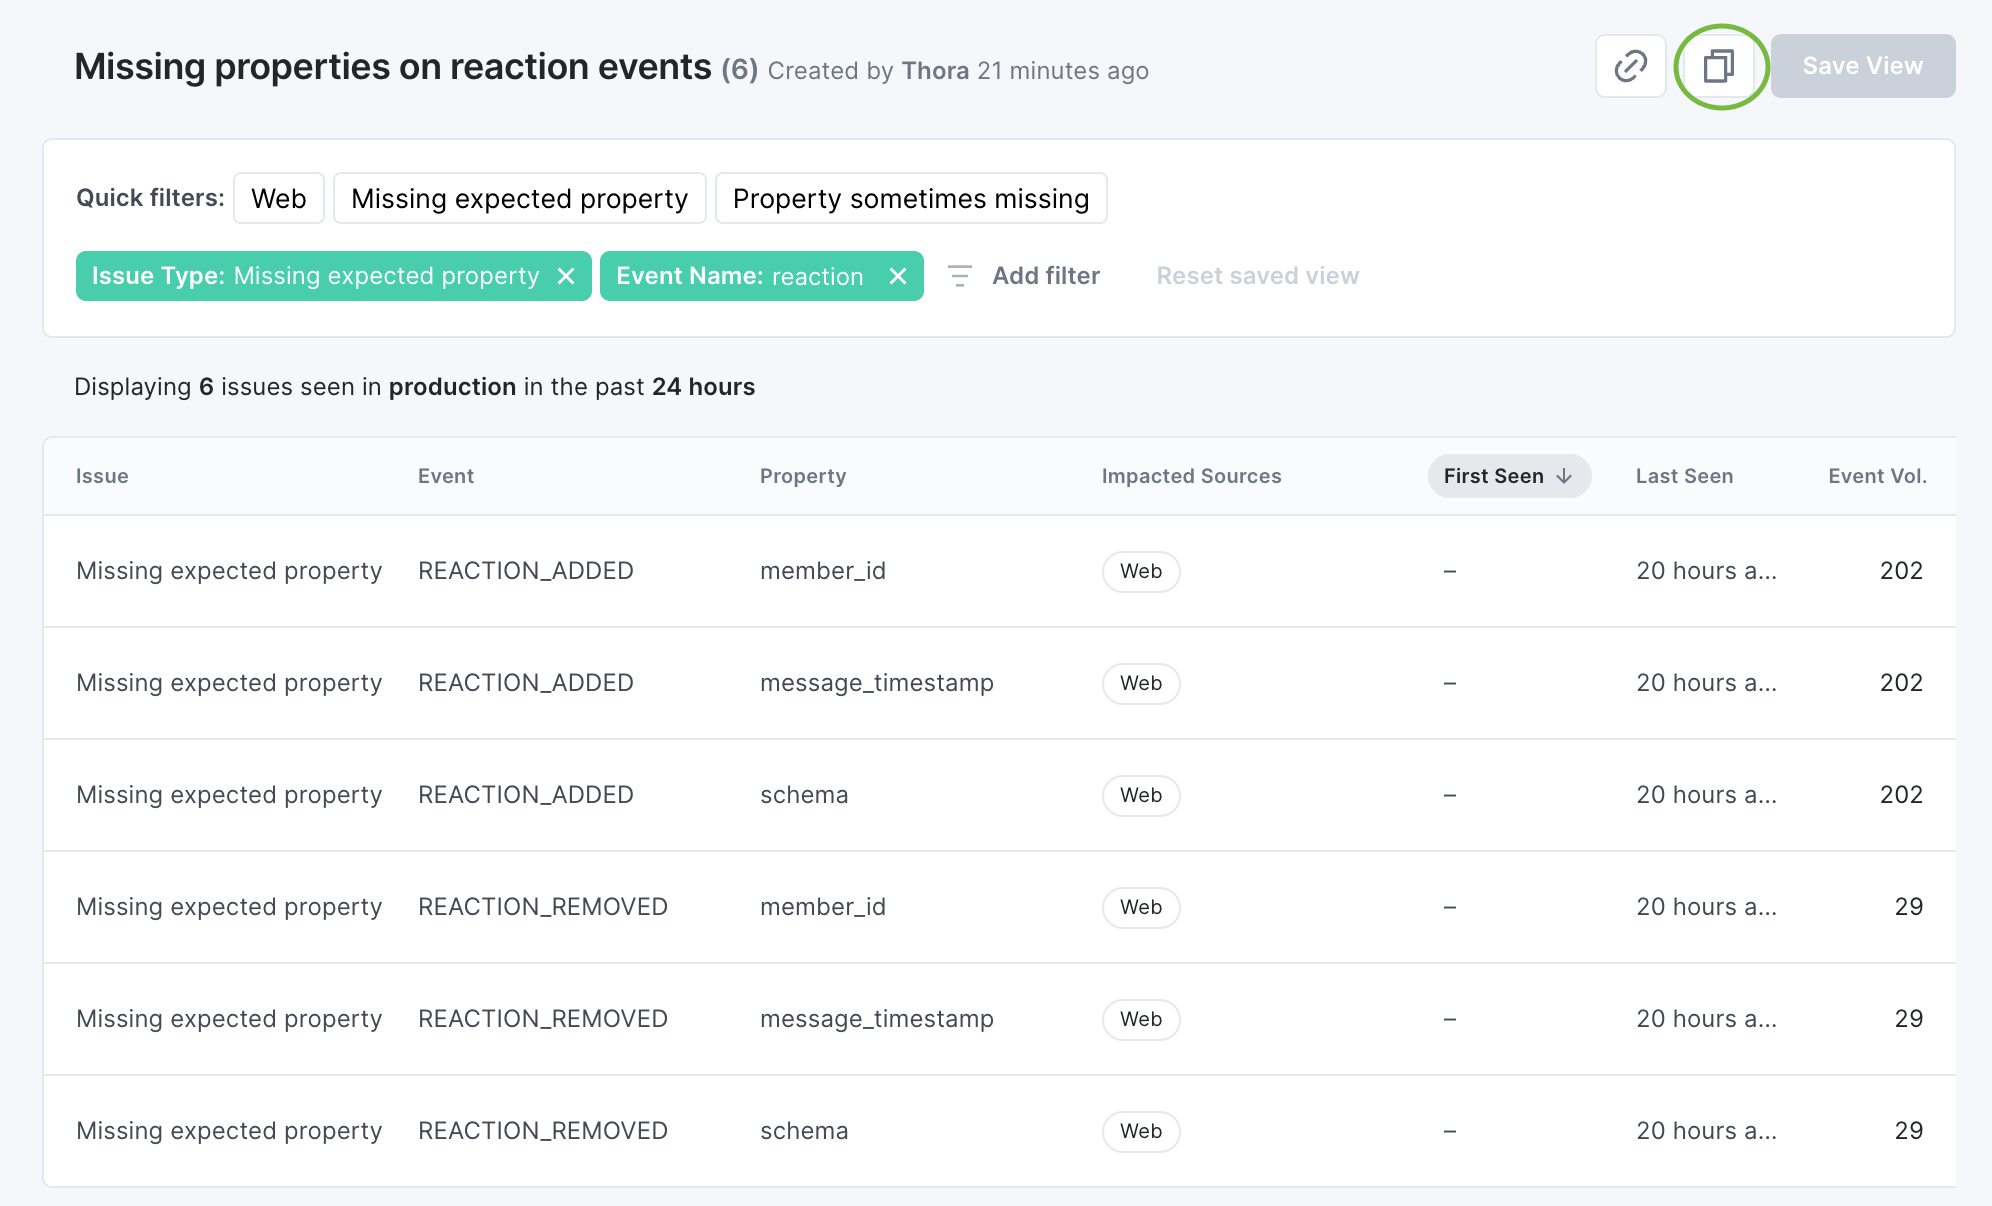This screenshot has width=1992, height=1206.
Task: Remove the Issue Type filter chip
Action: click(566, 276)
